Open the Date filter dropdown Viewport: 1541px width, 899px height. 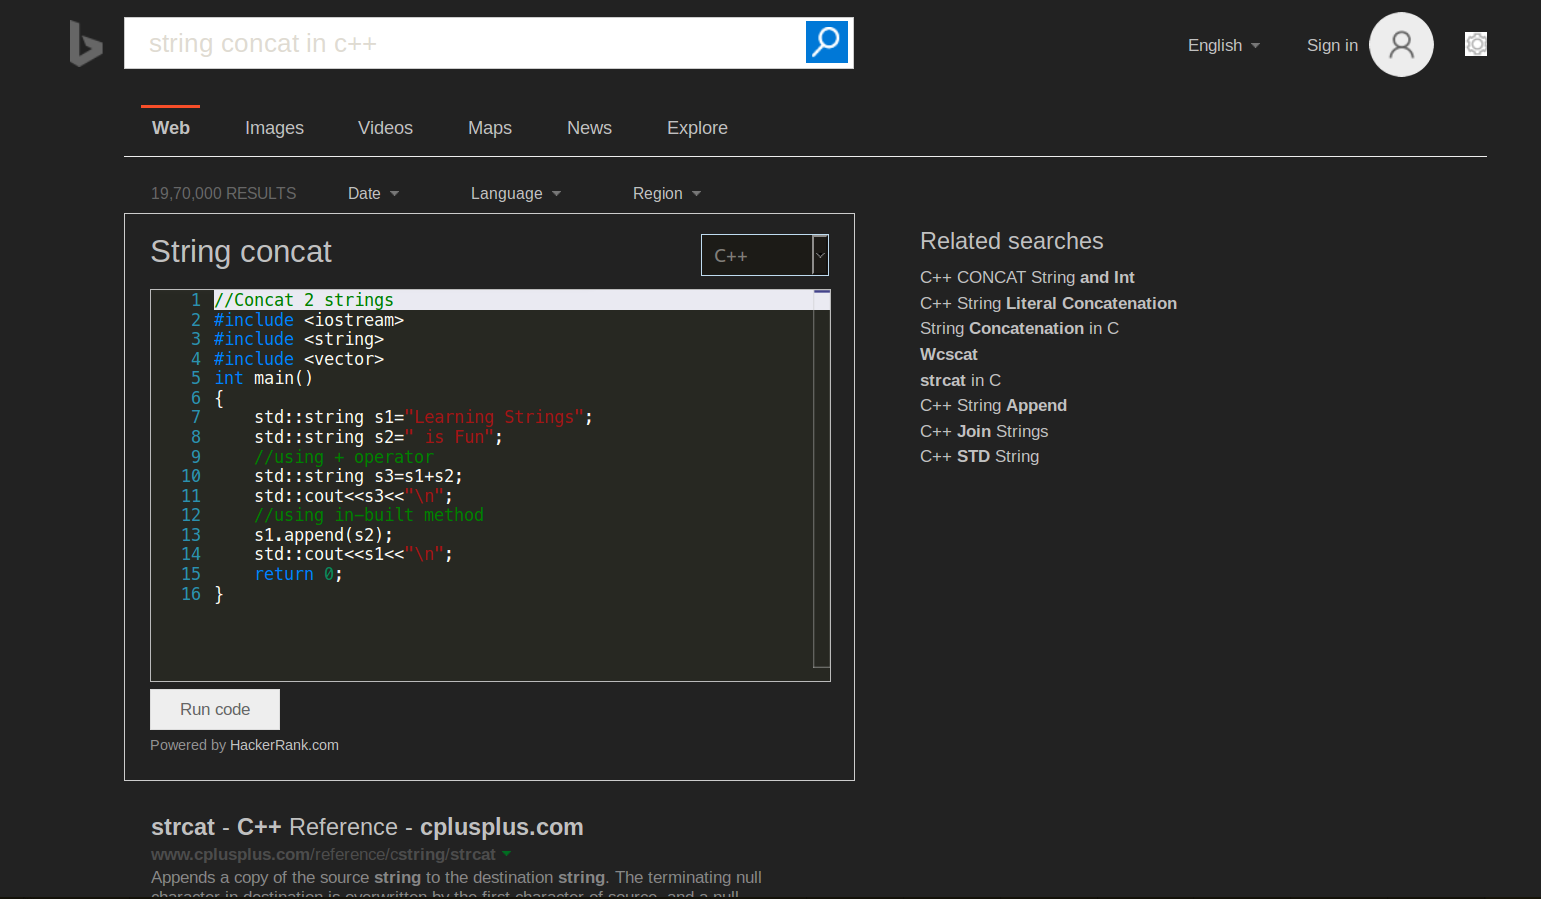pyautogui.click(x=372, y=193)
